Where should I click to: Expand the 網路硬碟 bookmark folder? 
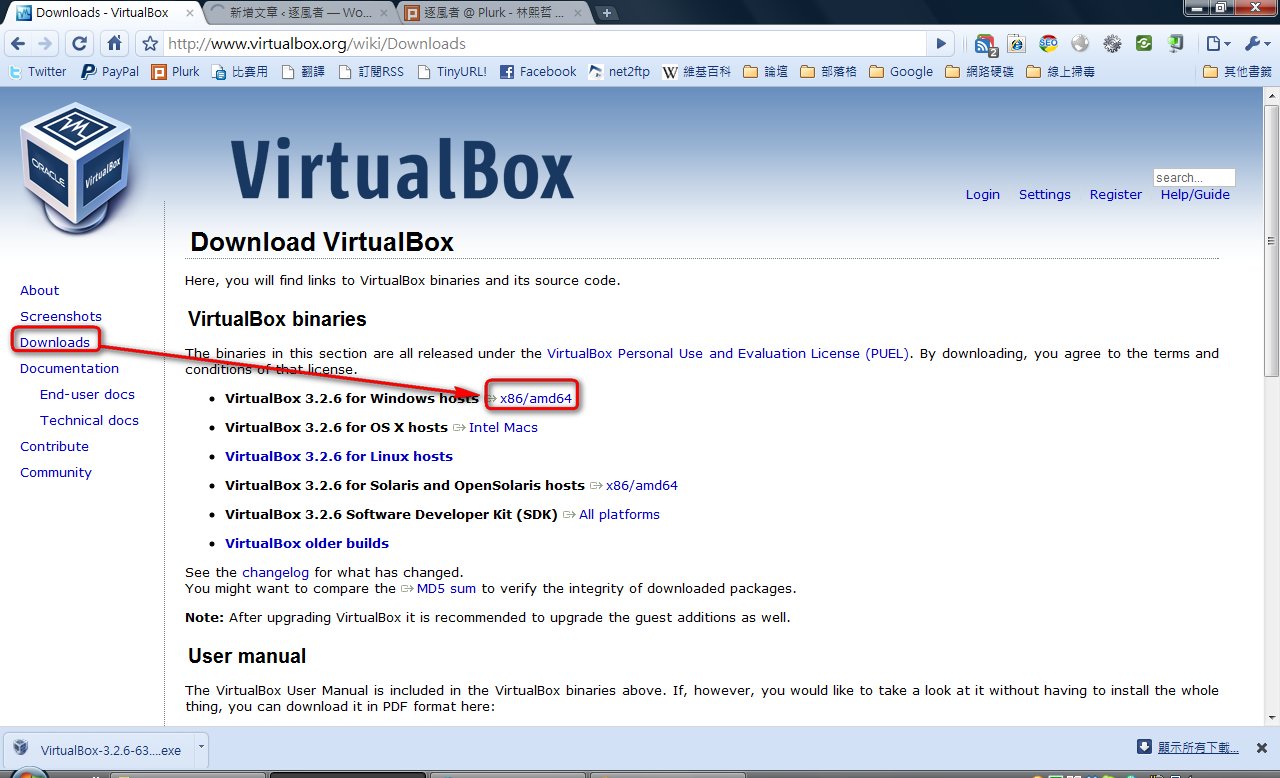(980, 72)
